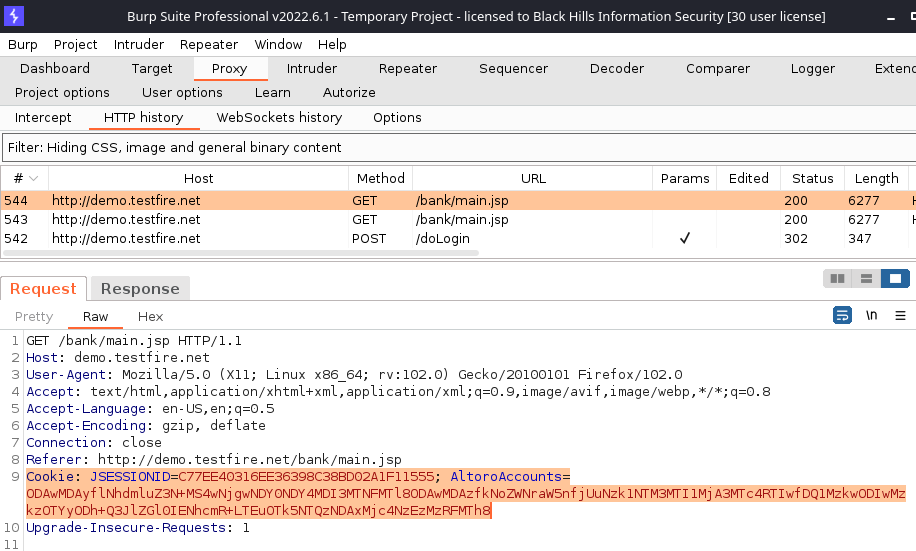Switch message view to Hex
The width and height of the screenshot is (916, 551).
tap(150, 316)
